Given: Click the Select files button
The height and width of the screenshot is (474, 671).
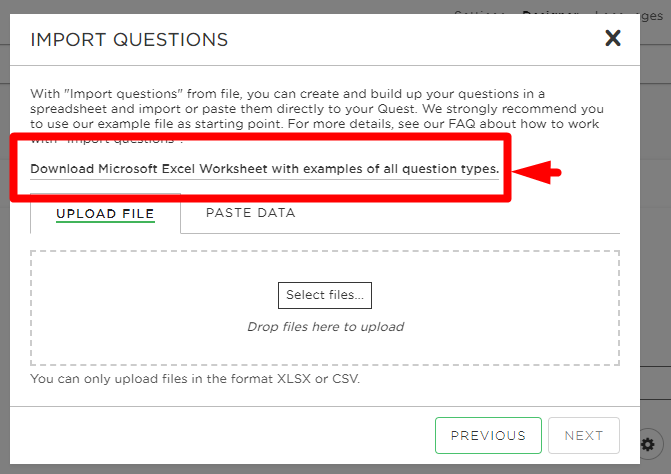Looking at the screenshot, I should [325, 295].
